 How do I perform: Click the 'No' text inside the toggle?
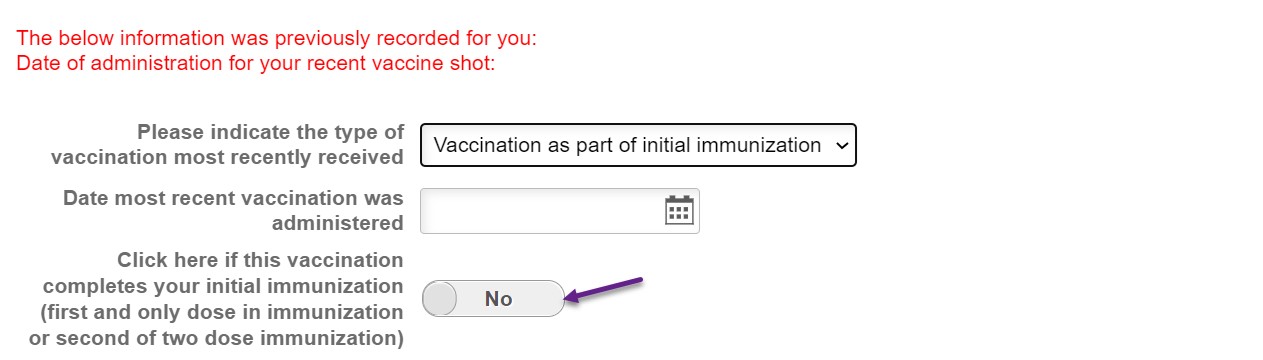point(498,299)
